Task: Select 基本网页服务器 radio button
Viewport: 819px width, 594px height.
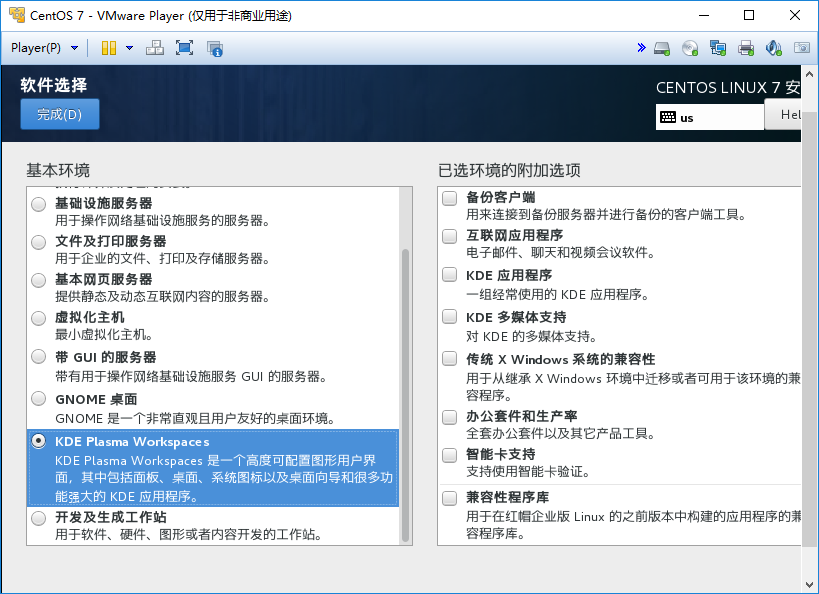Action: [x=39, y=280]
